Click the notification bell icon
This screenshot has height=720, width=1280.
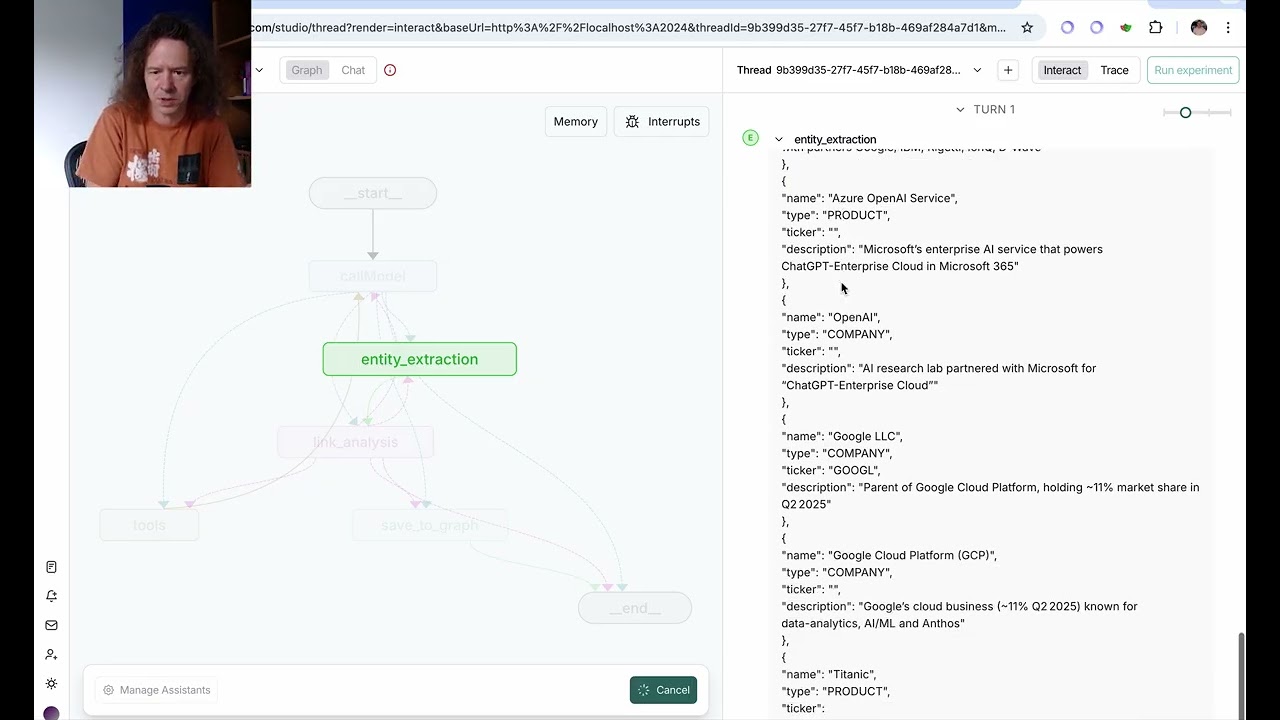[x=51, y=596]
